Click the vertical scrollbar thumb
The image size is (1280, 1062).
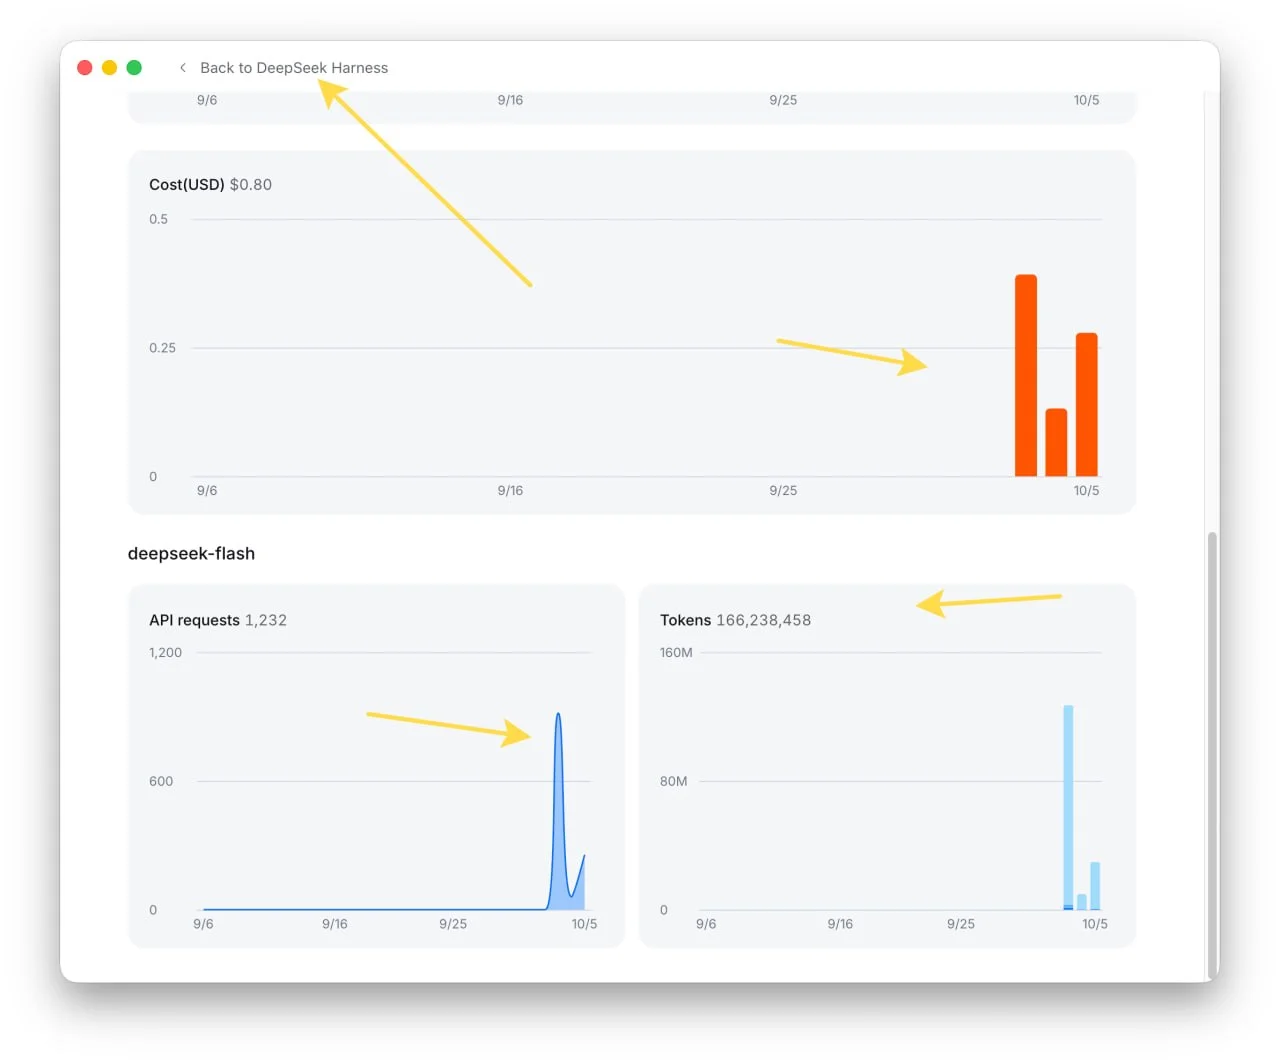tap(1212, 755)
